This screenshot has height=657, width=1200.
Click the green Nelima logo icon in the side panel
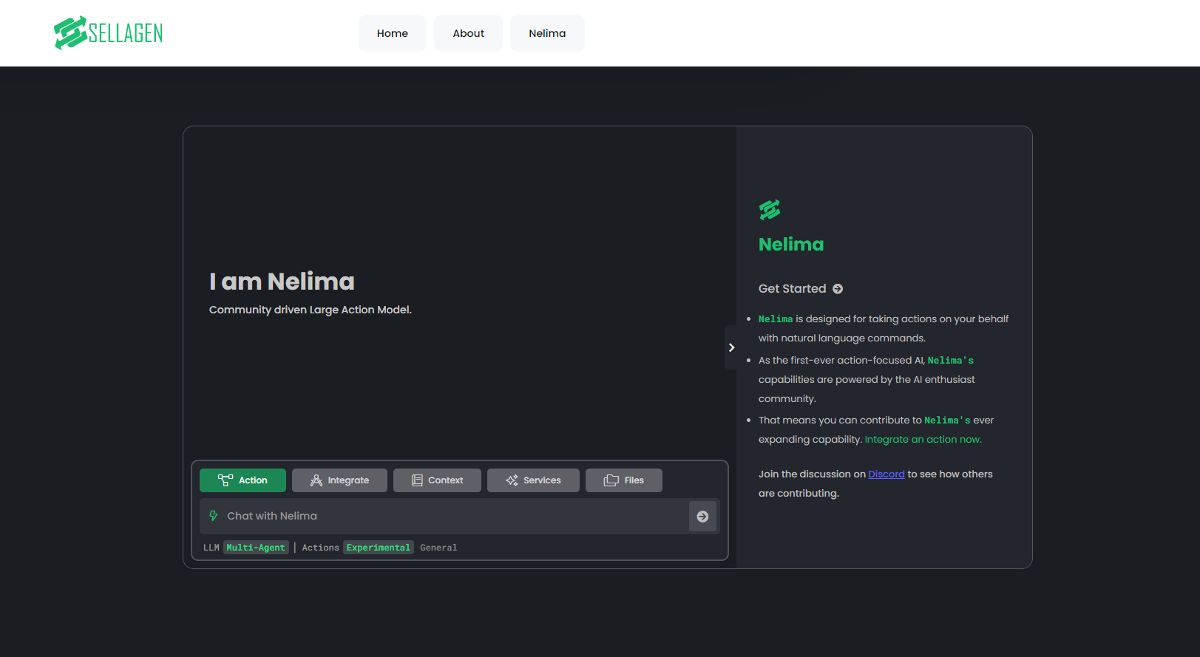pyautogui.click(x=769, y=210)
